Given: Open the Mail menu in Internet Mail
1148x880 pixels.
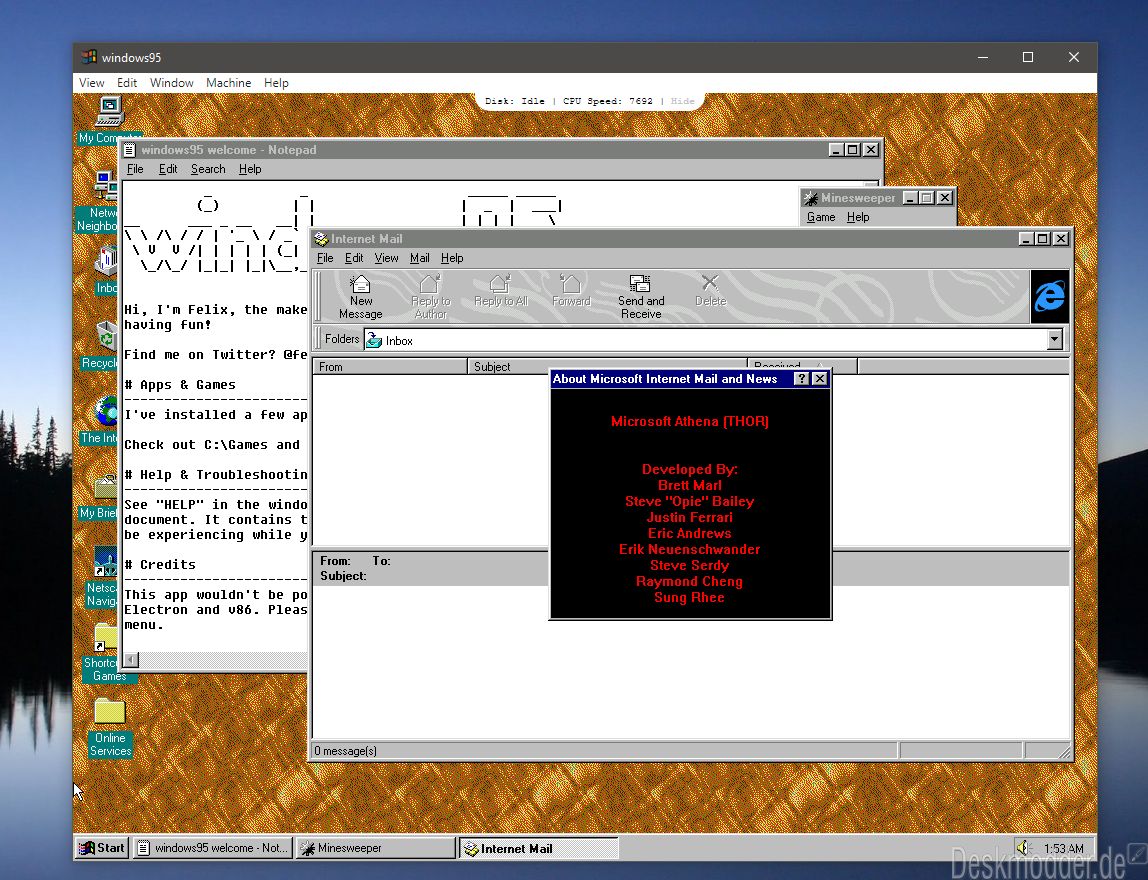Looking at the screenshot, I should pos(420,258).
